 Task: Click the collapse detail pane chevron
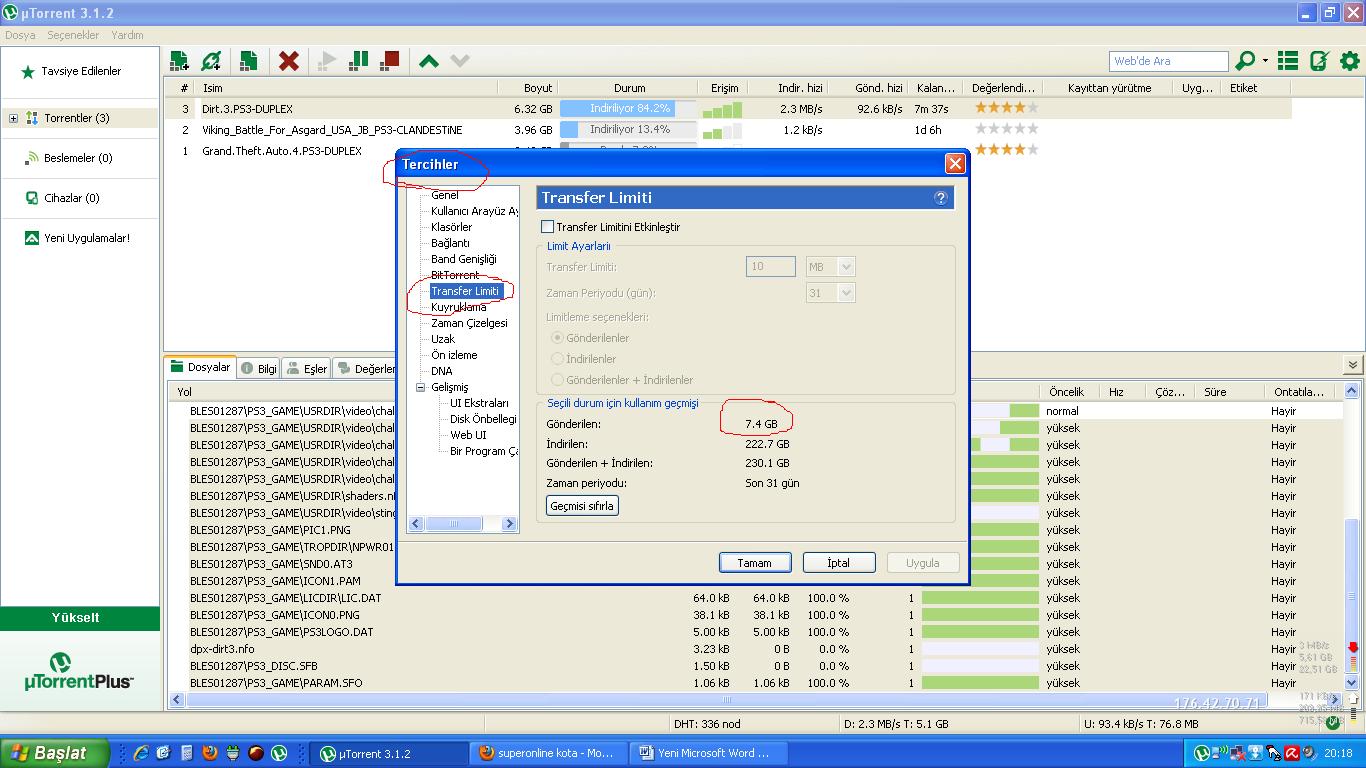tap(1352, 366)
